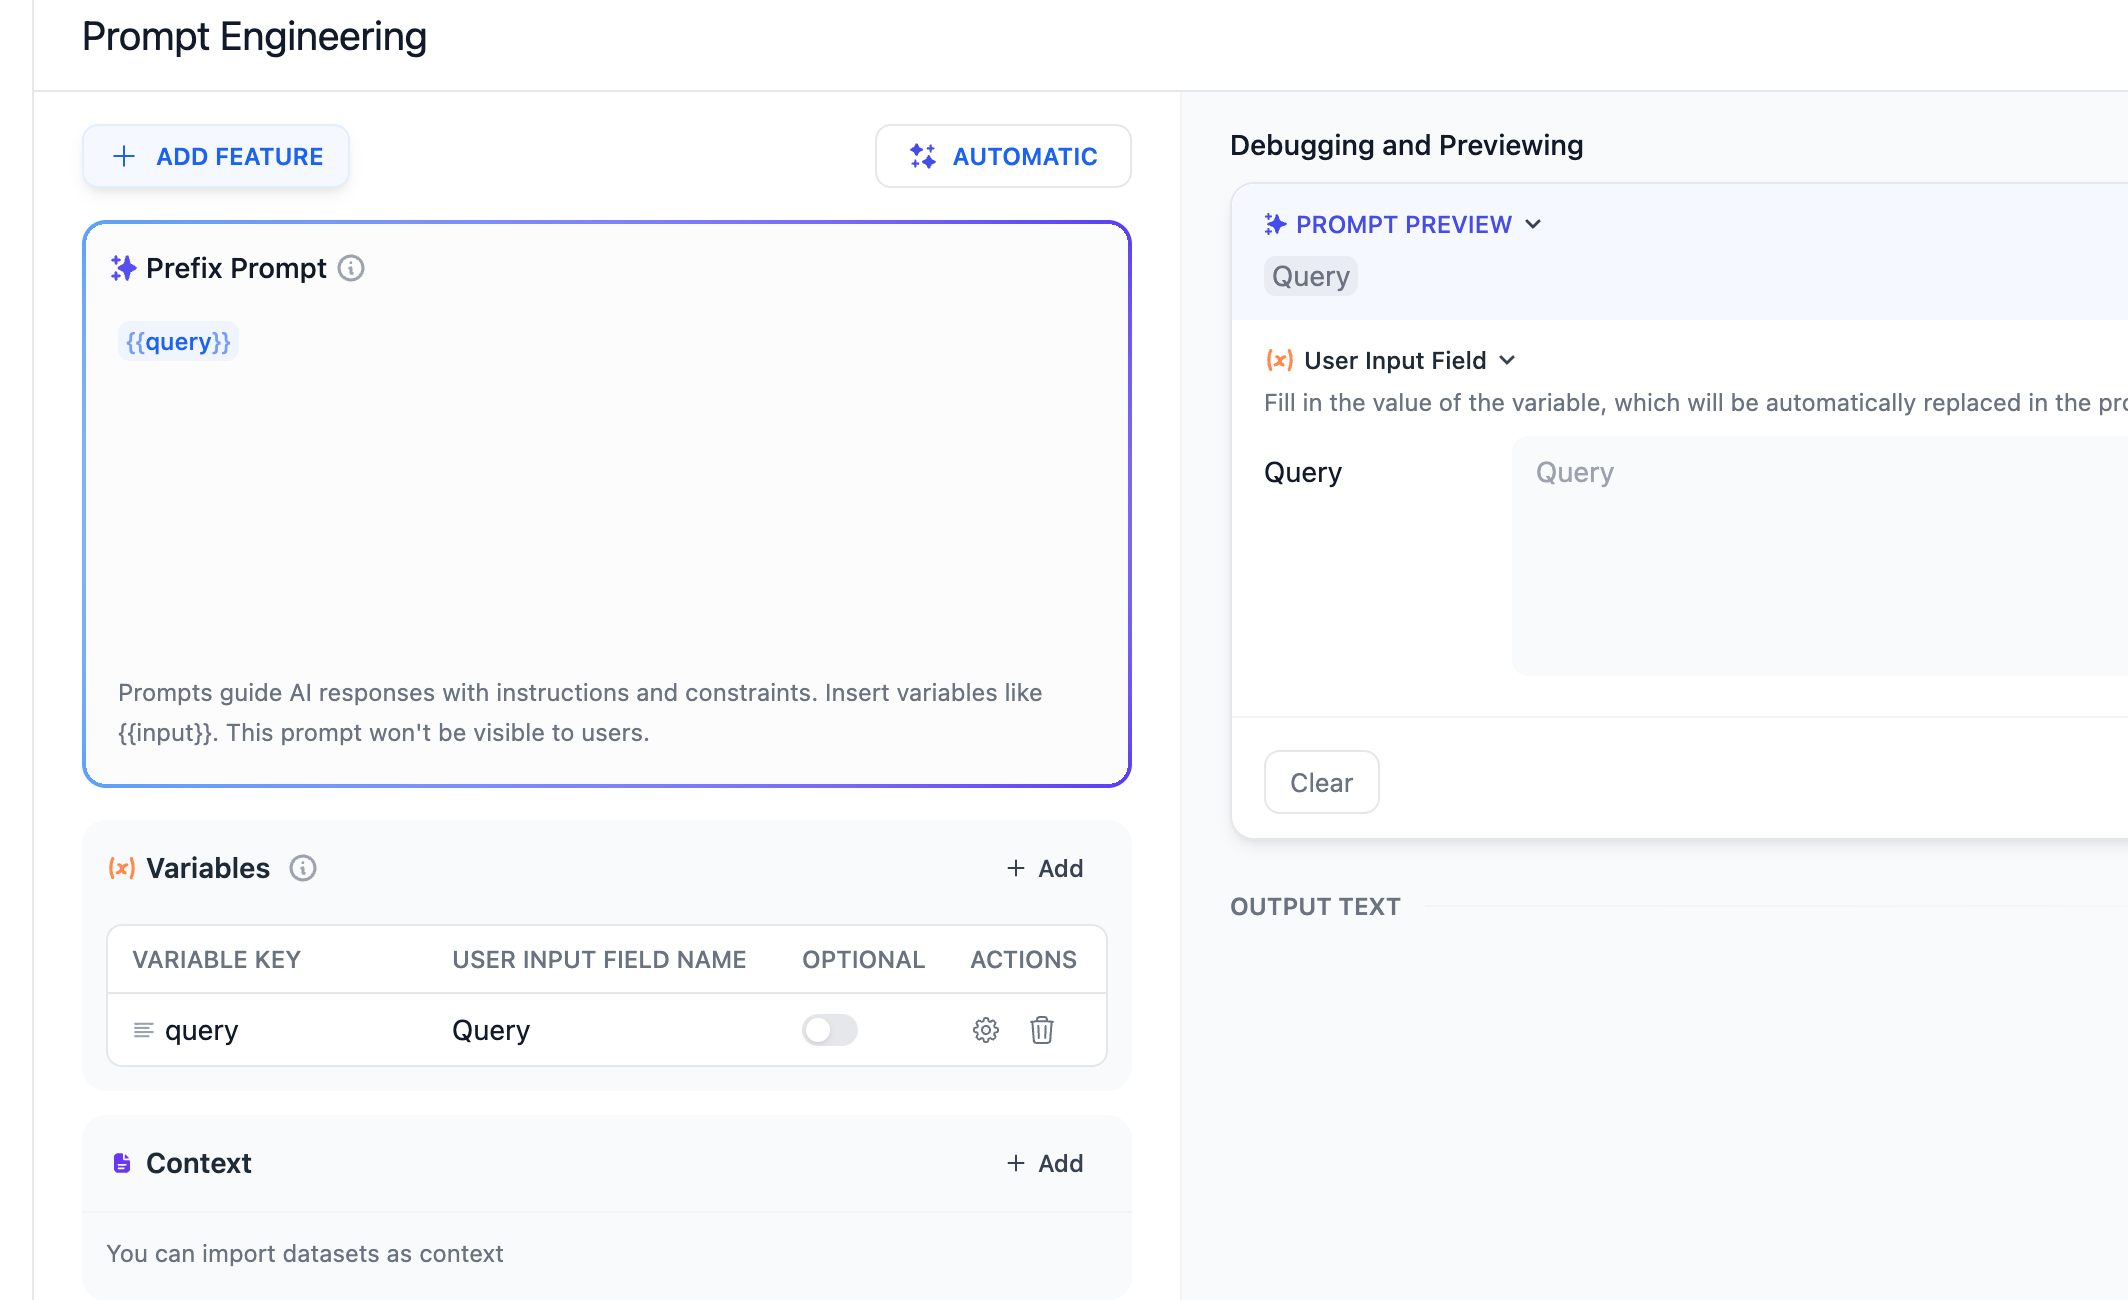2128x1300 pixels.
Task: Run Automatic prompt generation
Action: 1002,156
